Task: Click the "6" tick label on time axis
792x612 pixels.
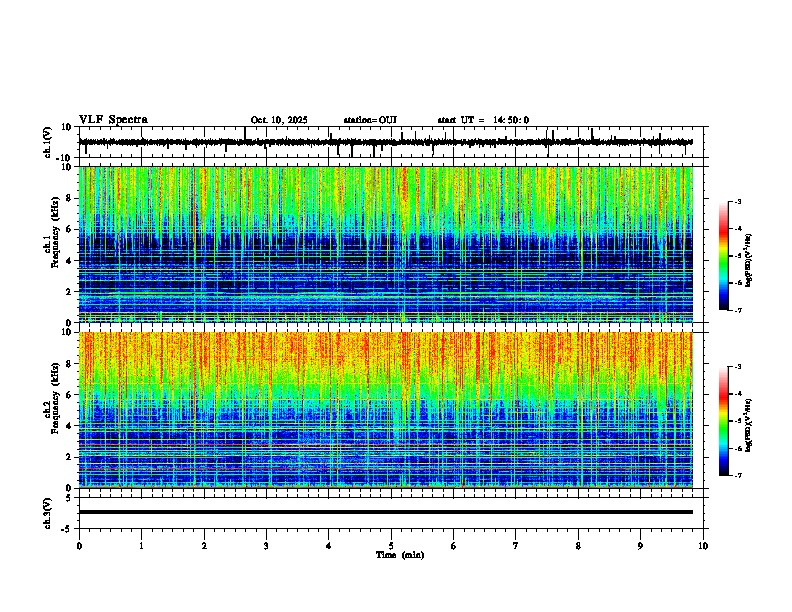Action: point(454,546)
